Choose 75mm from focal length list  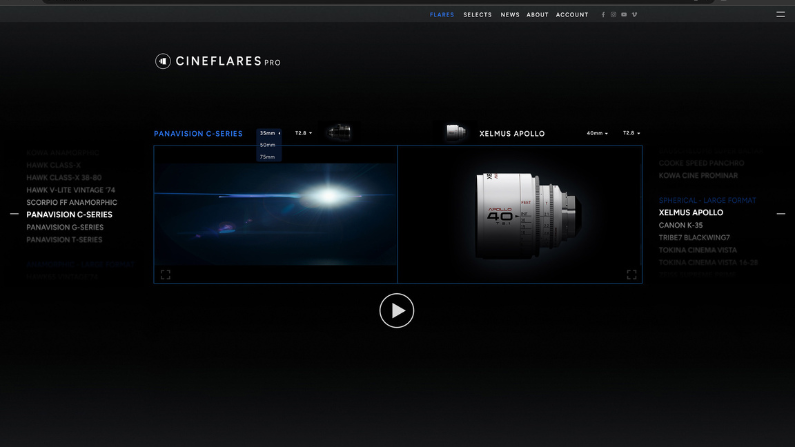[268, 157]
